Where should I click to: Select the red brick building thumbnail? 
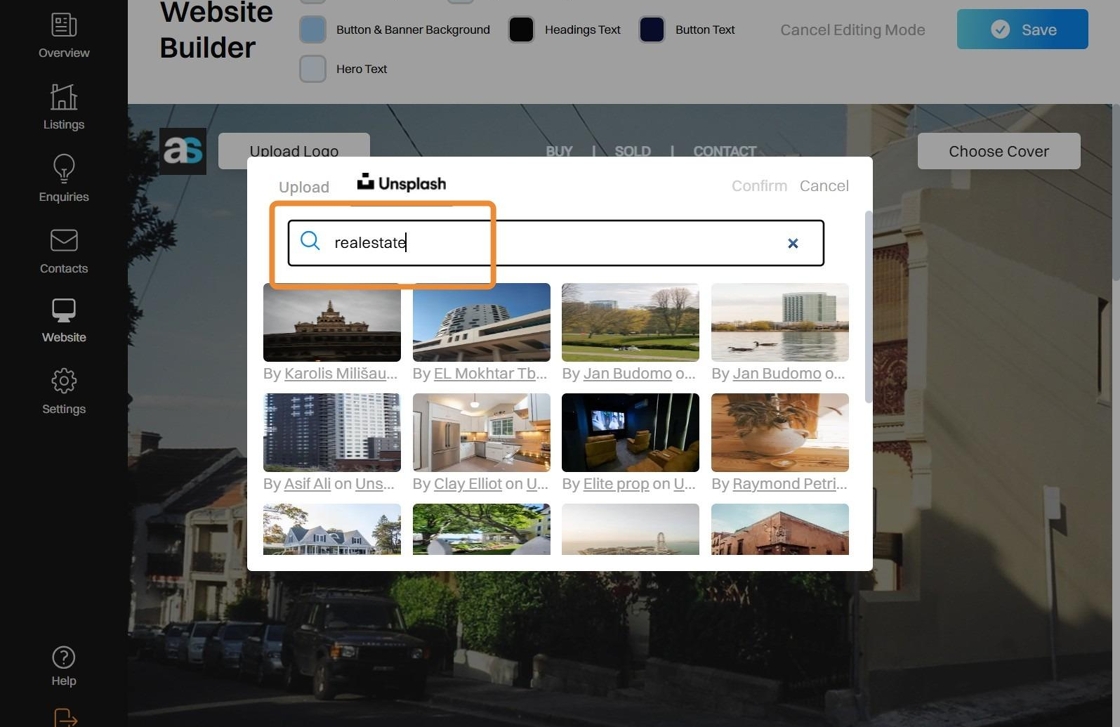pyautogui.click(x=780, y=529)
